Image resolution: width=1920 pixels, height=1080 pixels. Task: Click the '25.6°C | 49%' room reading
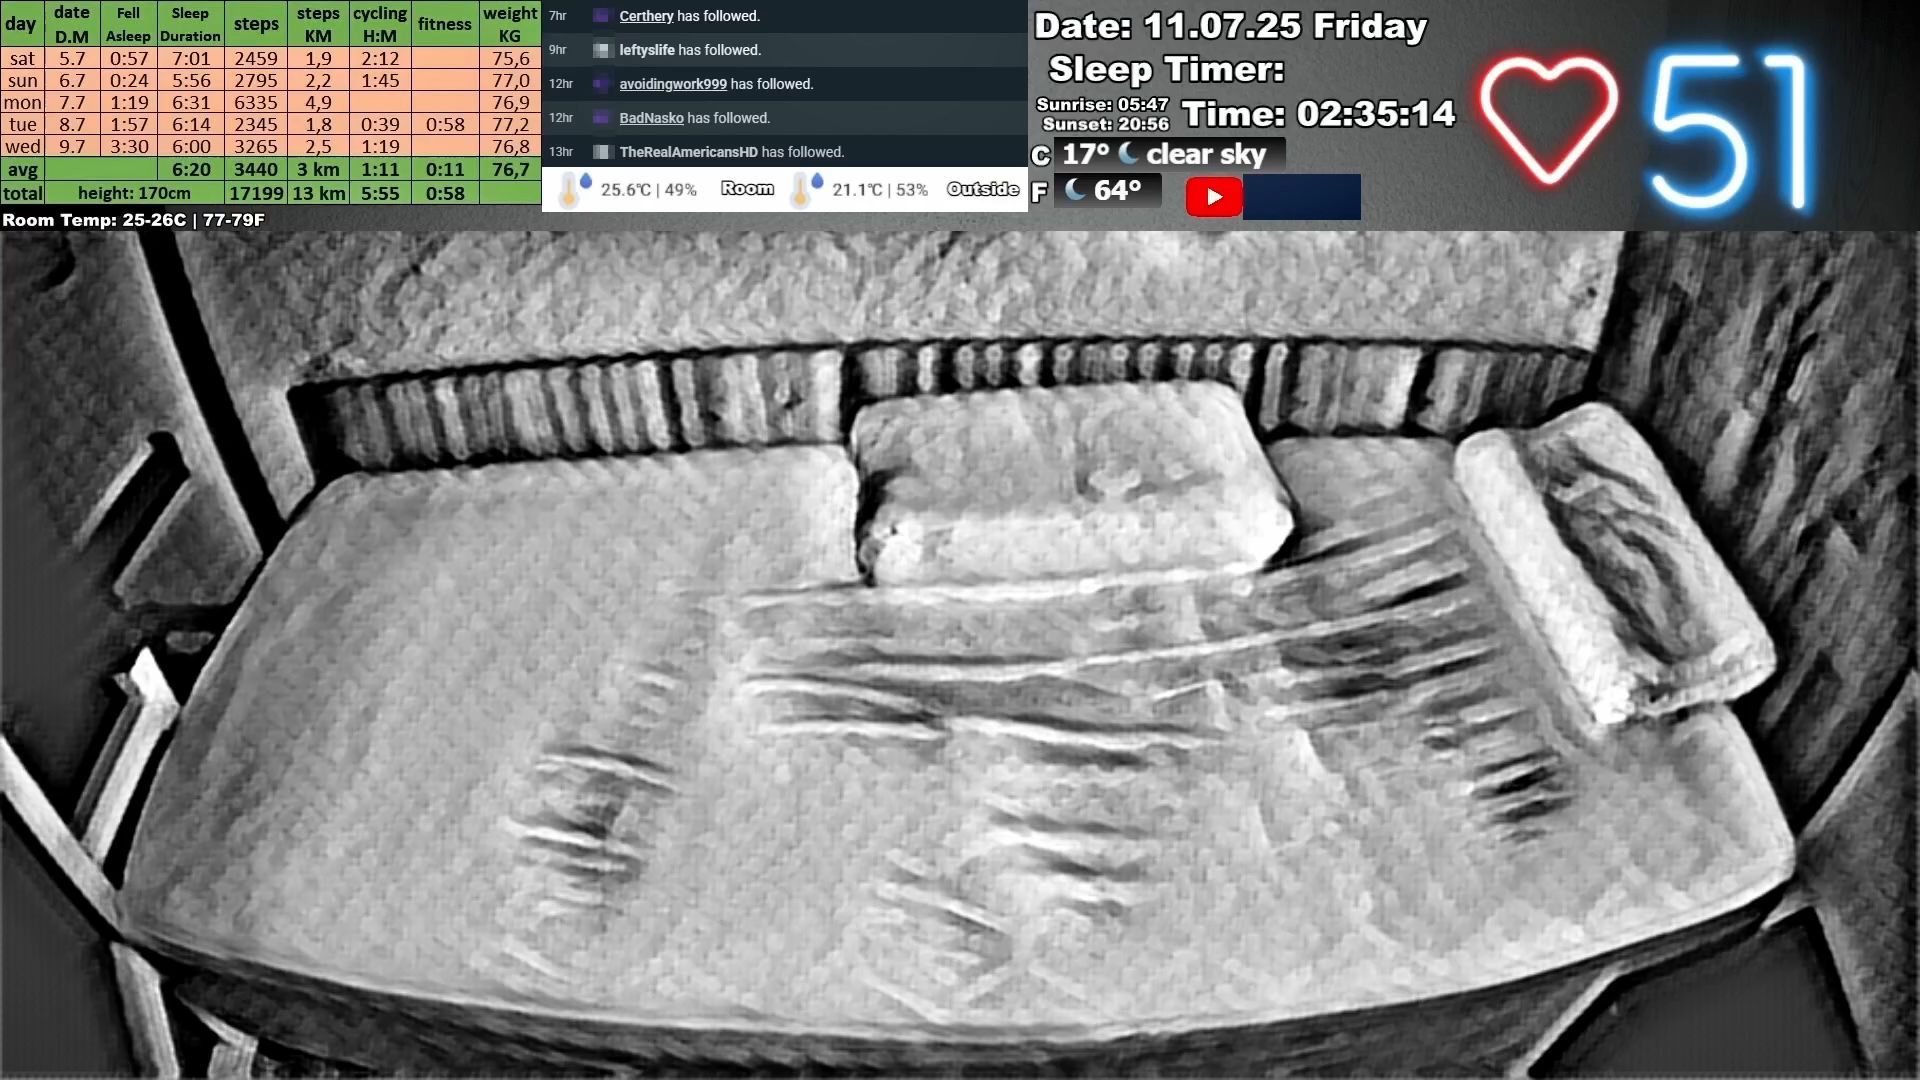point(648,190)
